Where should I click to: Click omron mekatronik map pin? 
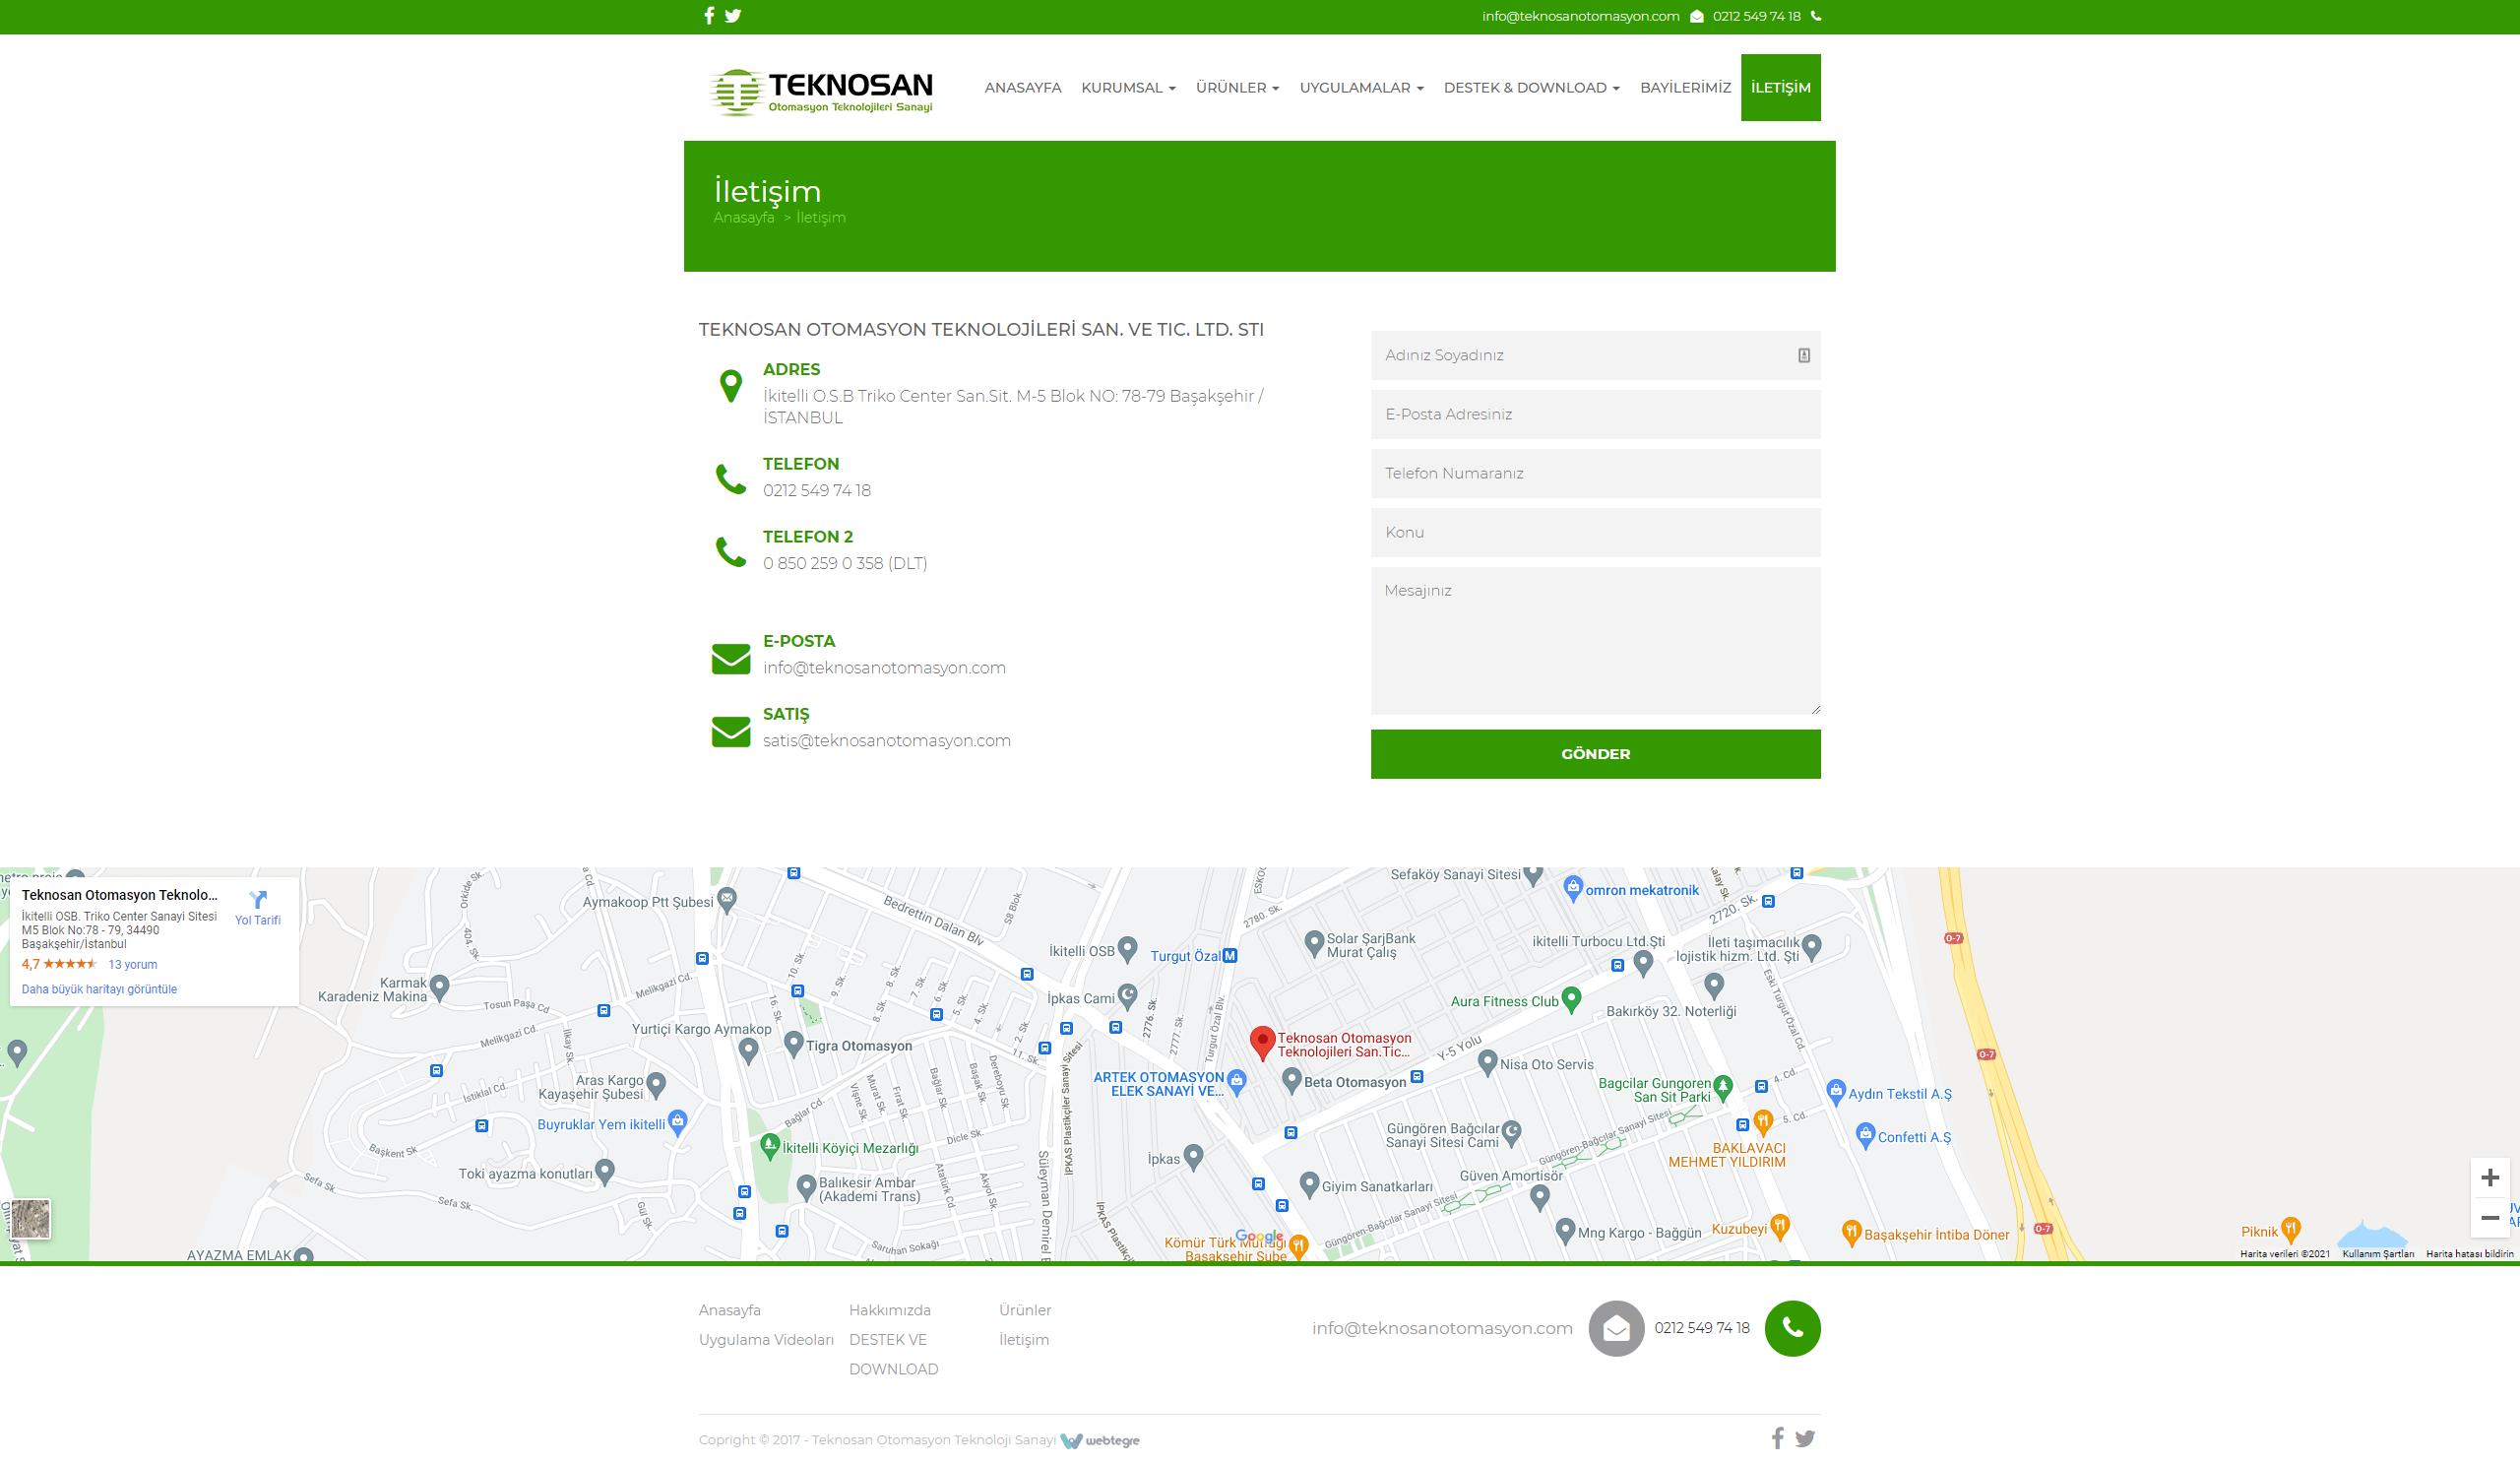(1573, 888)
